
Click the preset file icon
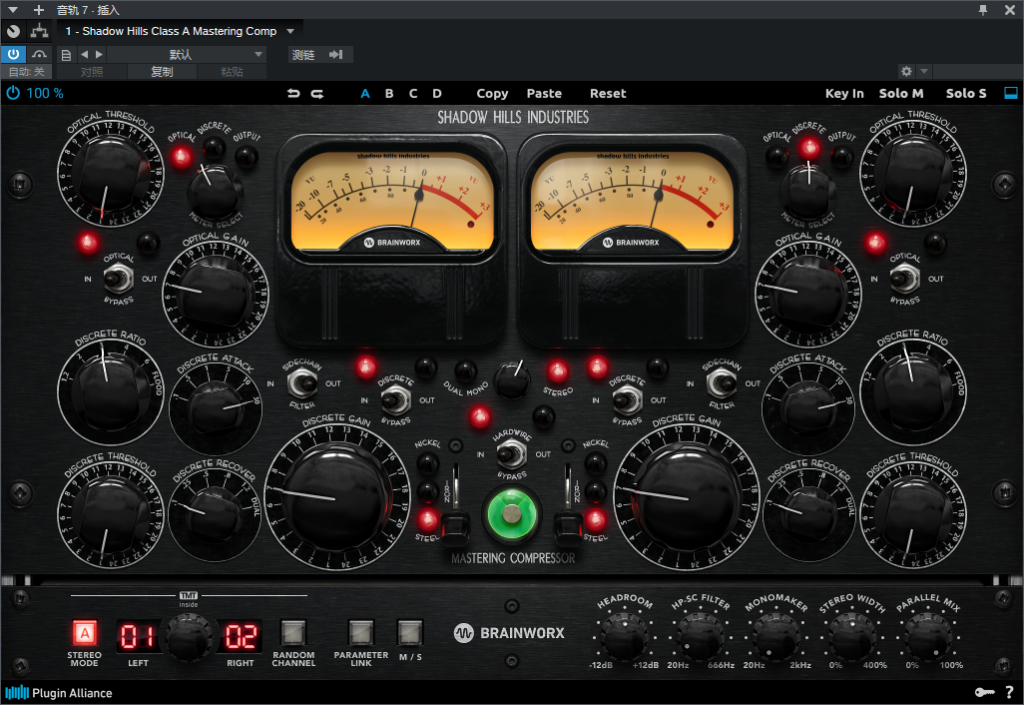pos(66,55)
